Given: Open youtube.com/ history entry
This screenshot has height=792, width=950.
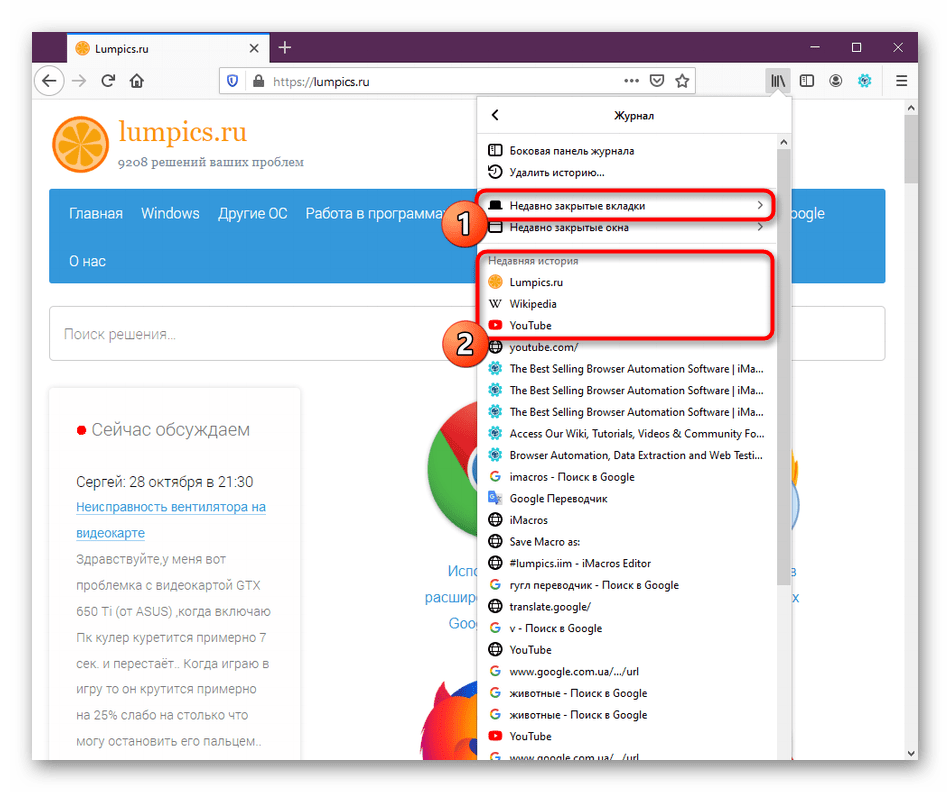Looking at the screenshot, I should (627, 347).
